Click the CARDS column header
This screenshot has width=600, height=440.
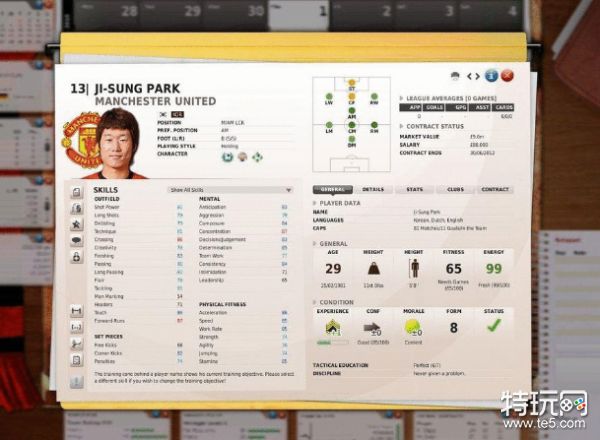point(504,108)
